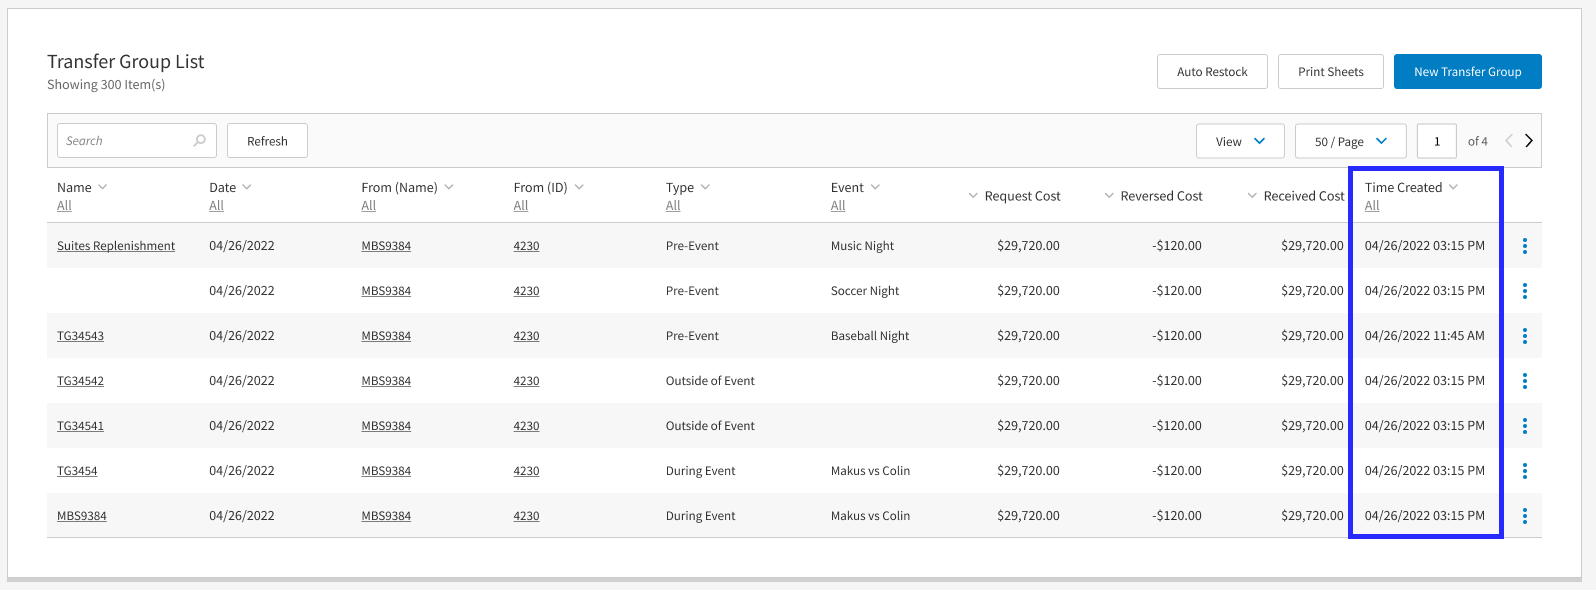
Task: Click All filter under Event header
Action: [838, 206]
